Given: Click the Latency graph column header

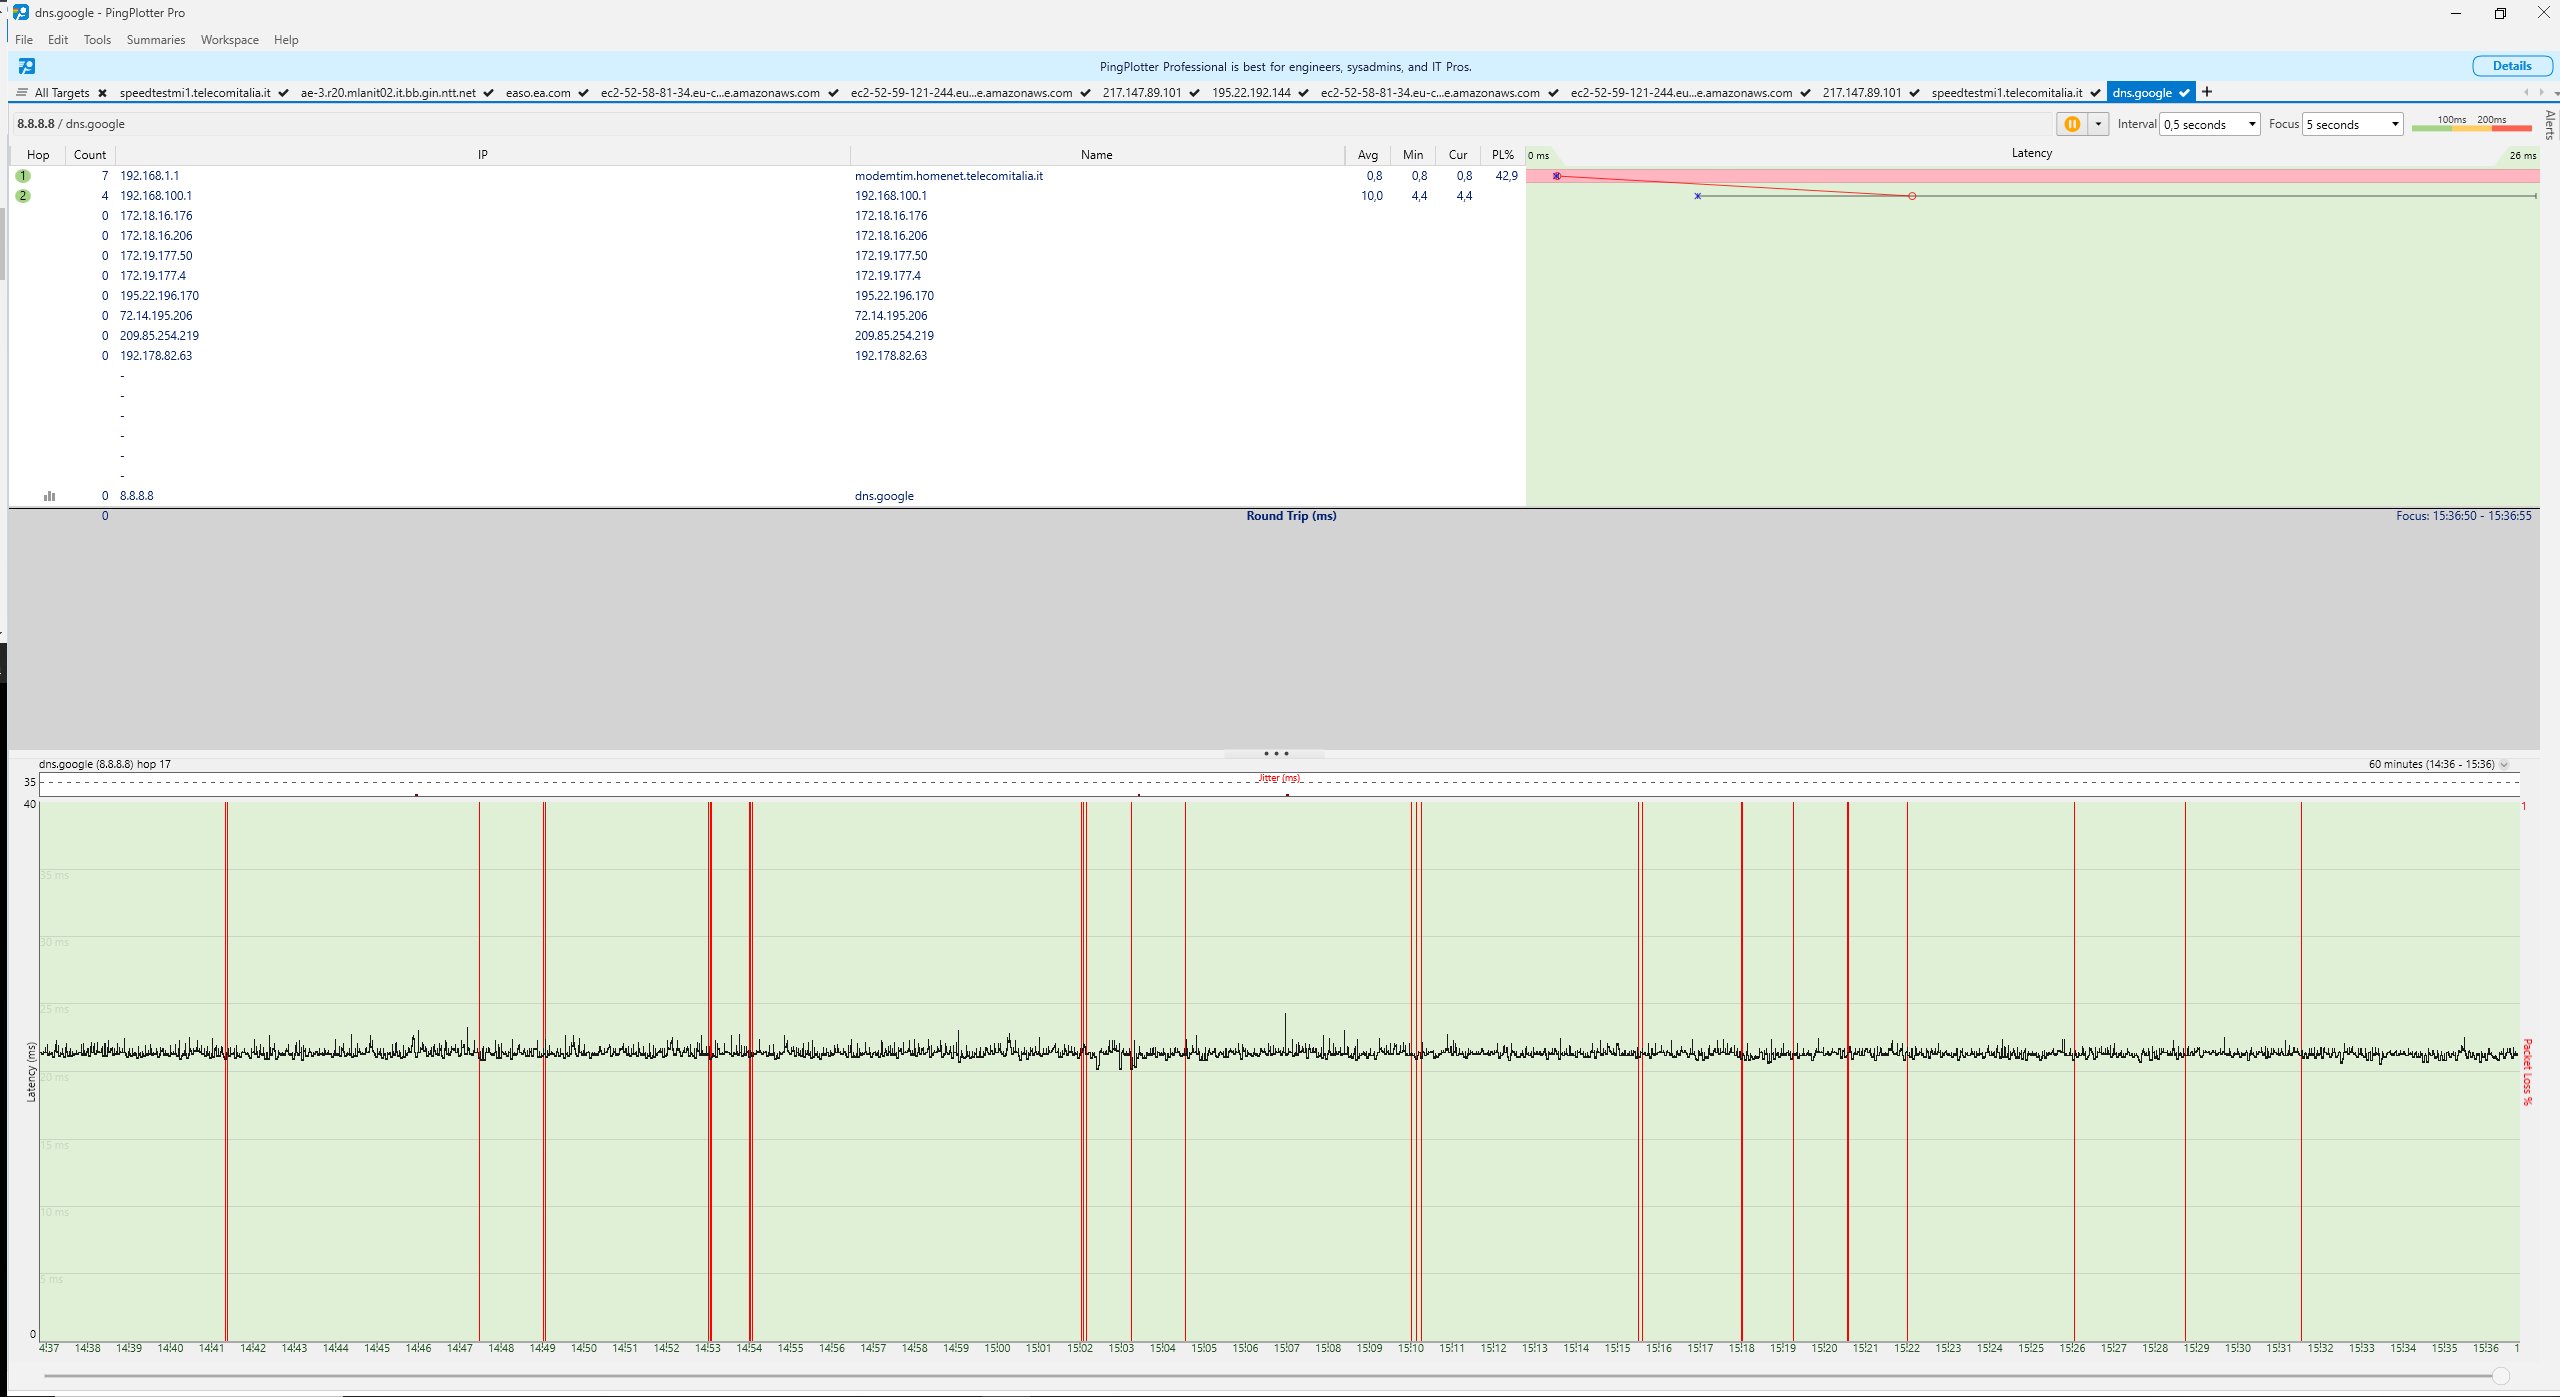Looking at the screenshot, I should (2031, 153).
